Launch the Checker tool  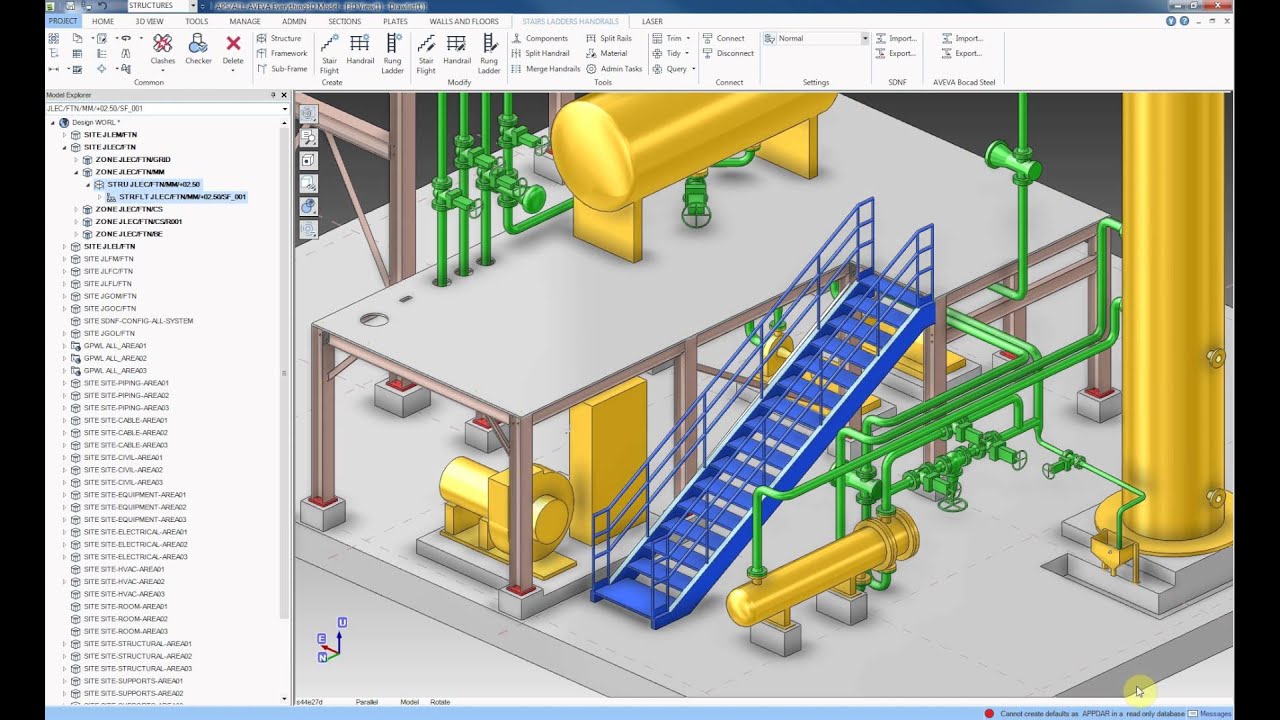tap(198, 48)
